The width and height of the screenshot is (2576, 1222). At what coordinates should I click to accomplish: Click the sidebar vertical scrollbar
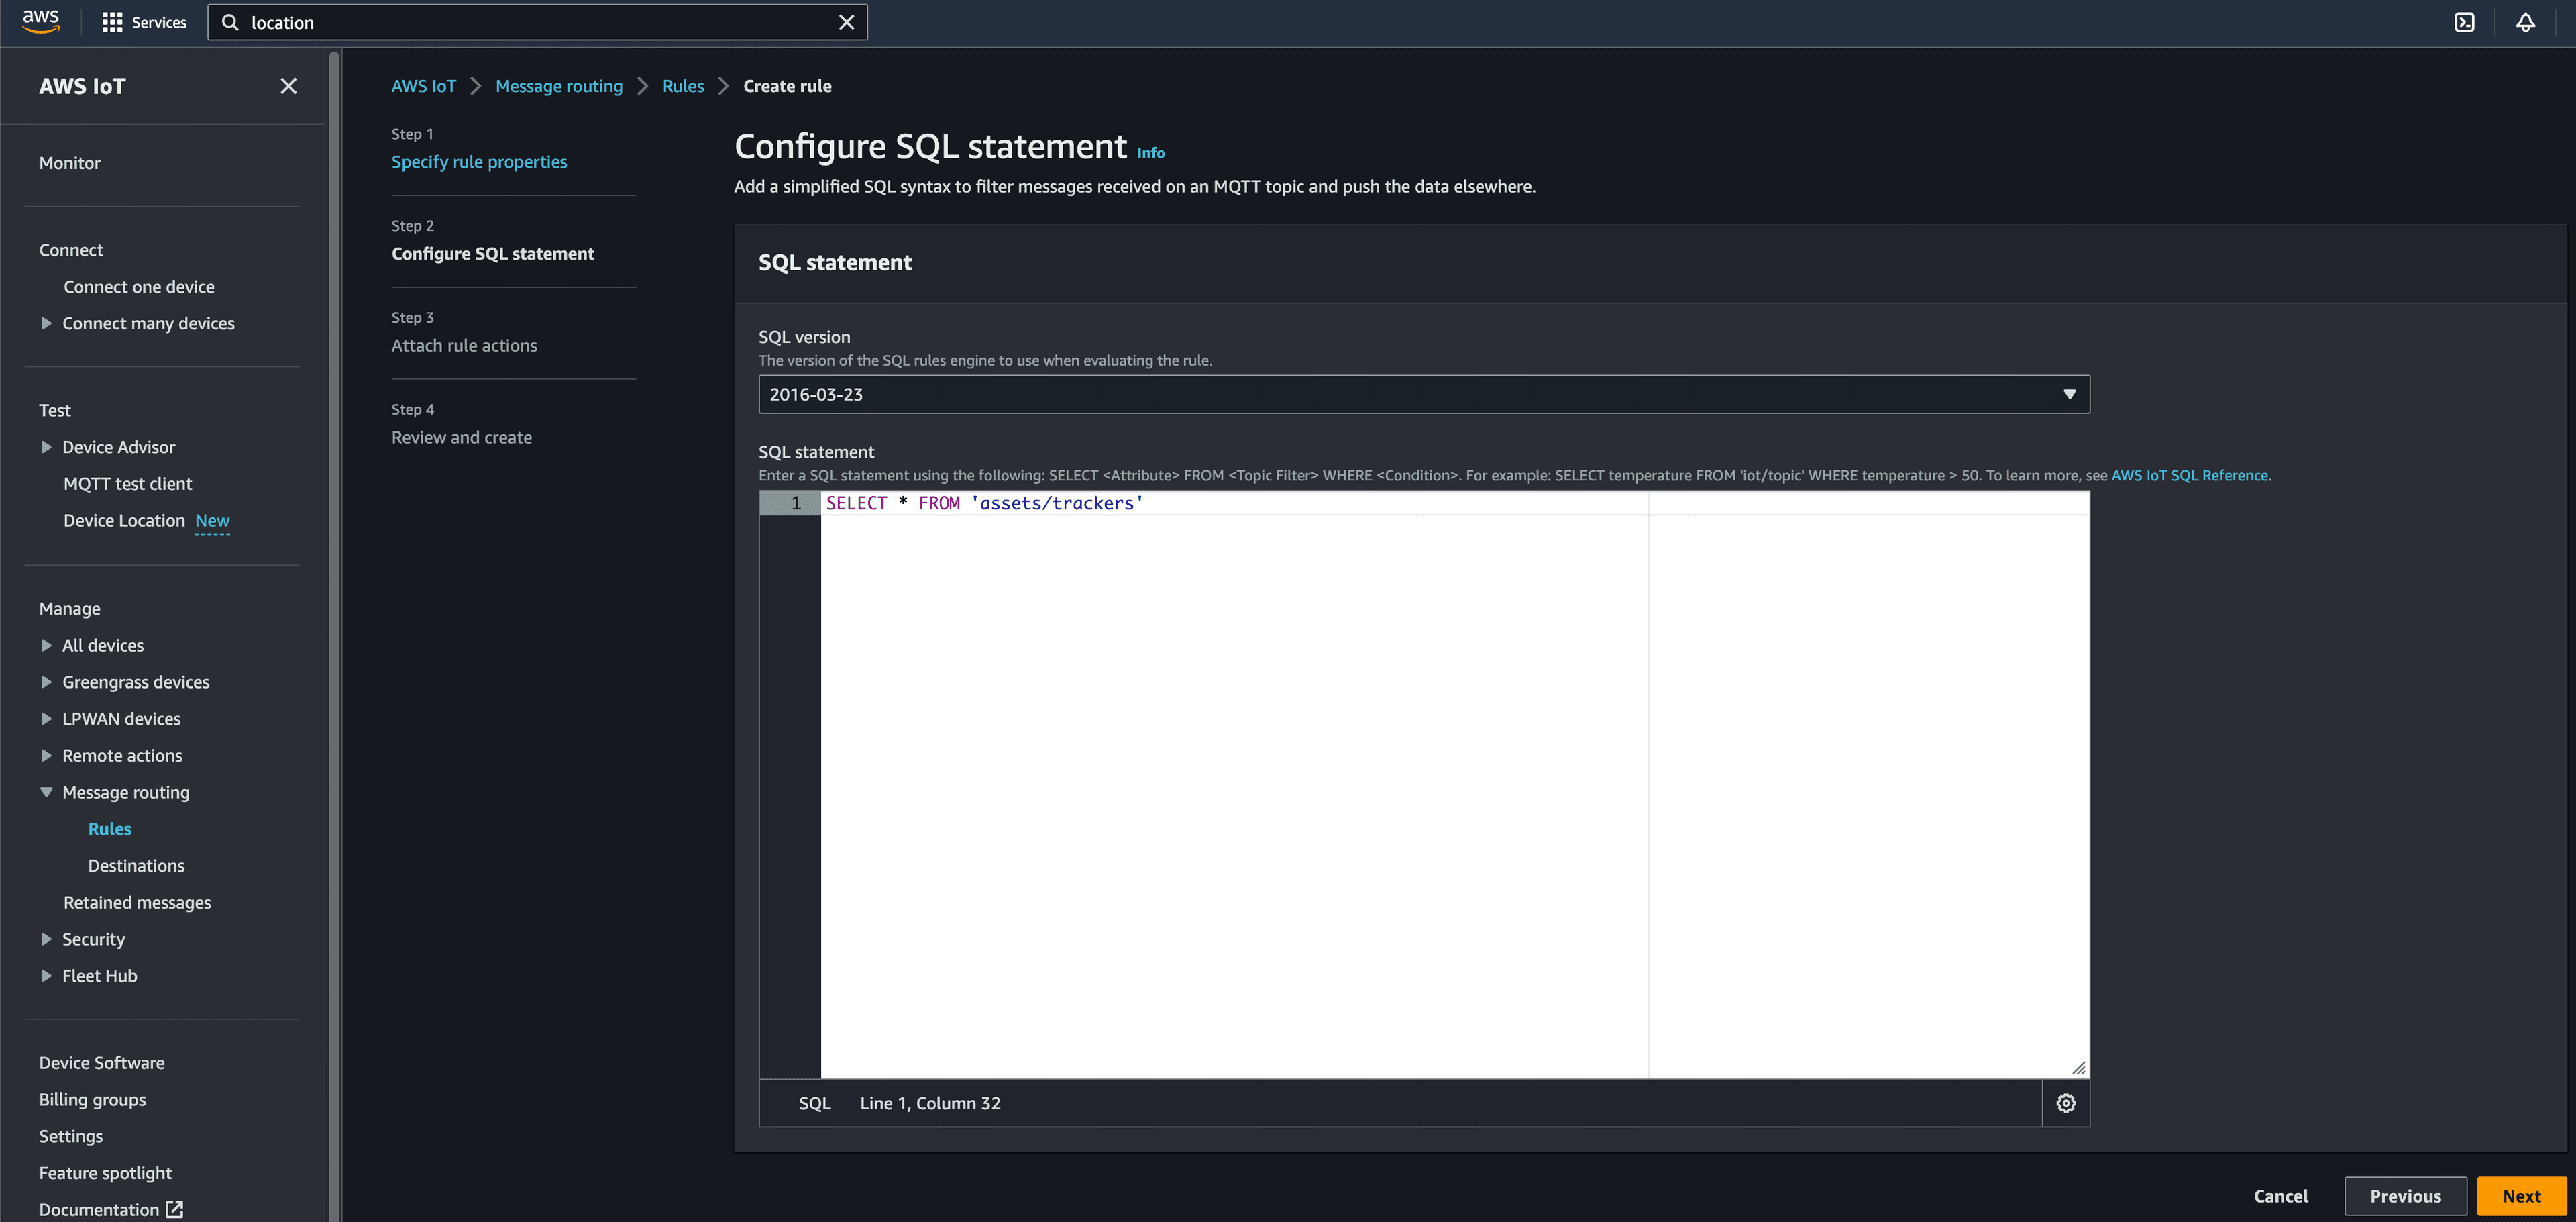(x=334, y=635)
